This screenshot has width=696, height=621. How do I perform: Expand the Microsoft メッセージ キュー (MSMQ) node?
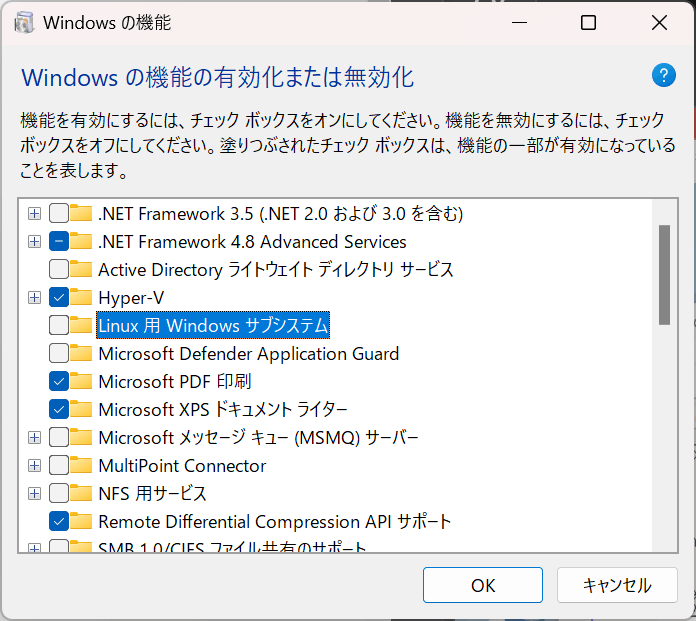[34, 437]
